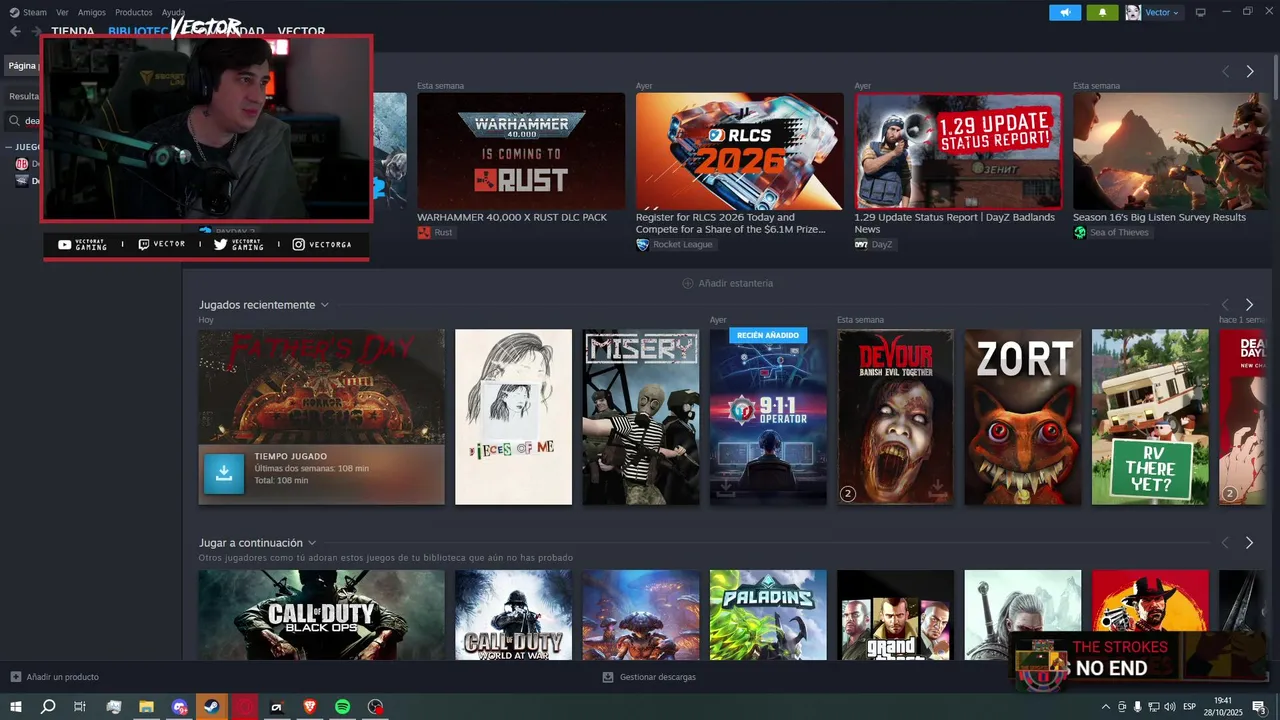This screenshot has height=720, width=1280.
Task: Open the Season 16's Big Listen Survey Results news
Action: [1171, 151]
